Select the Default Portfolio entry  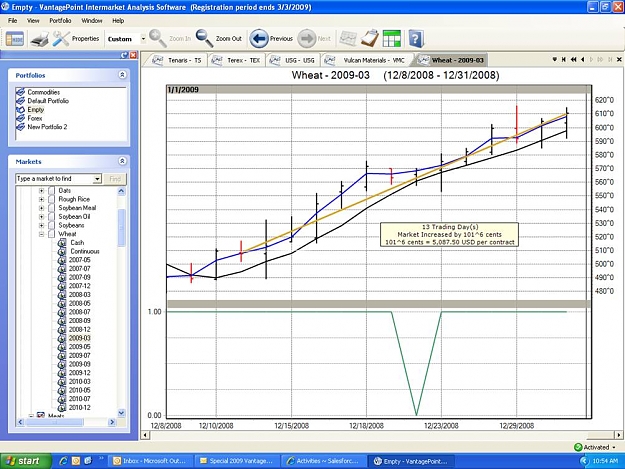tap(48, 101)
